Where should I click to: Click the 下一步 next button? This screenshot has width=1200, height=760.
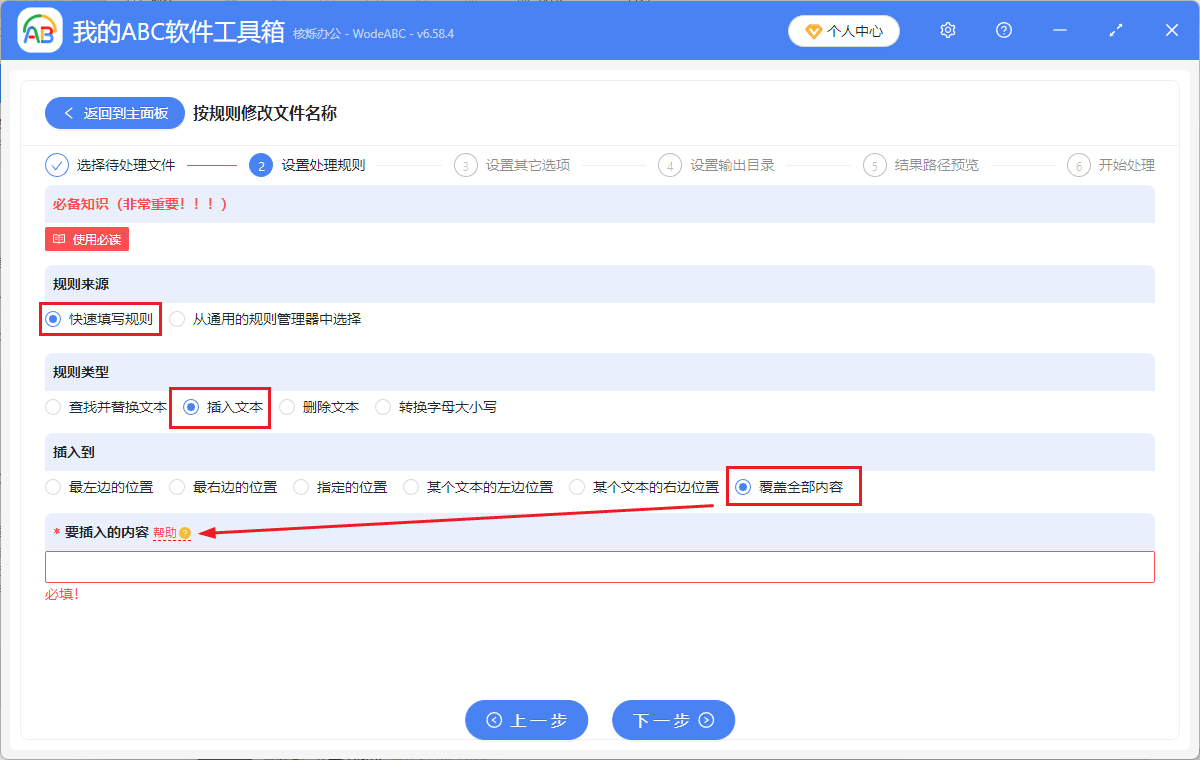pos(673,719)
